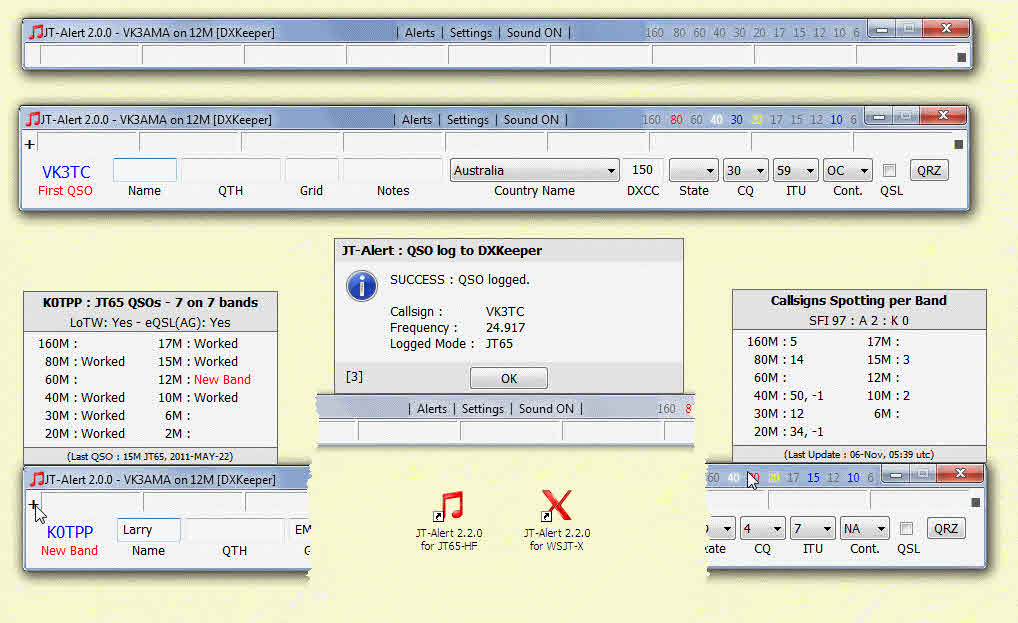Open the Country Name dropdown showing Australia
This screenshot has height=623, width=1018.
535,171
